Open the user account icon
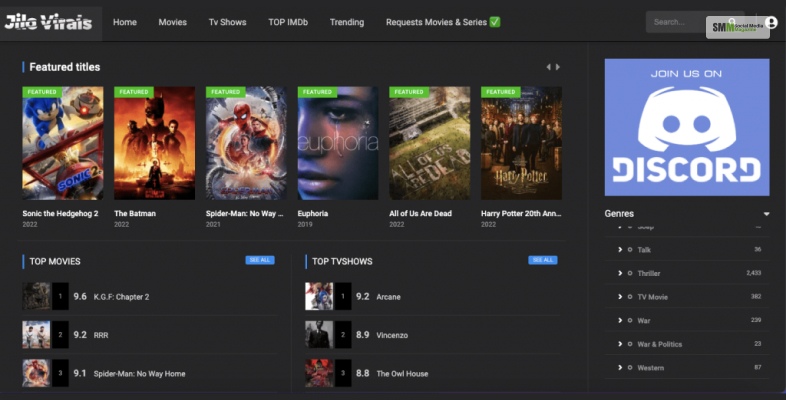The width and height of the screenshot is (786, 400). click(771, 22)
